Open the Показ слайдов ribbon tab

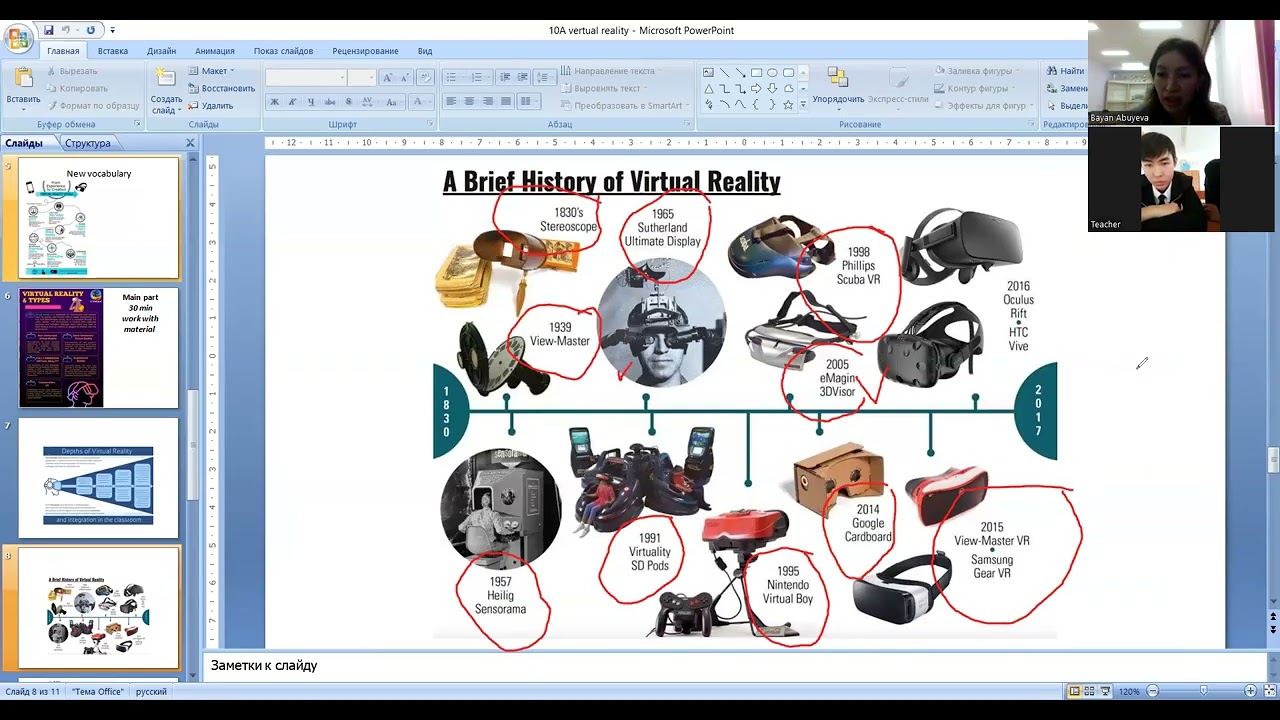tap(283, 51)
